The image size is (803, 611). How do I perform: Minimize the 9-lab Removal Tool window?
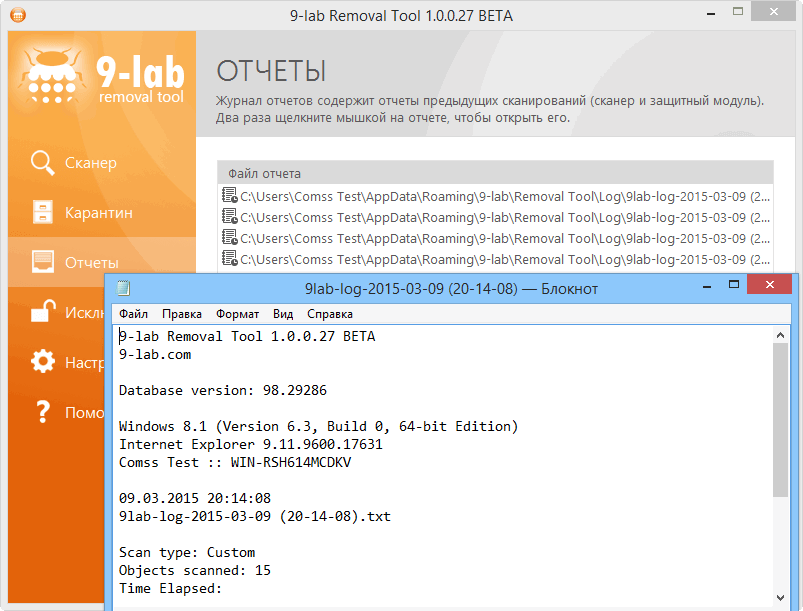click(711, 12)
